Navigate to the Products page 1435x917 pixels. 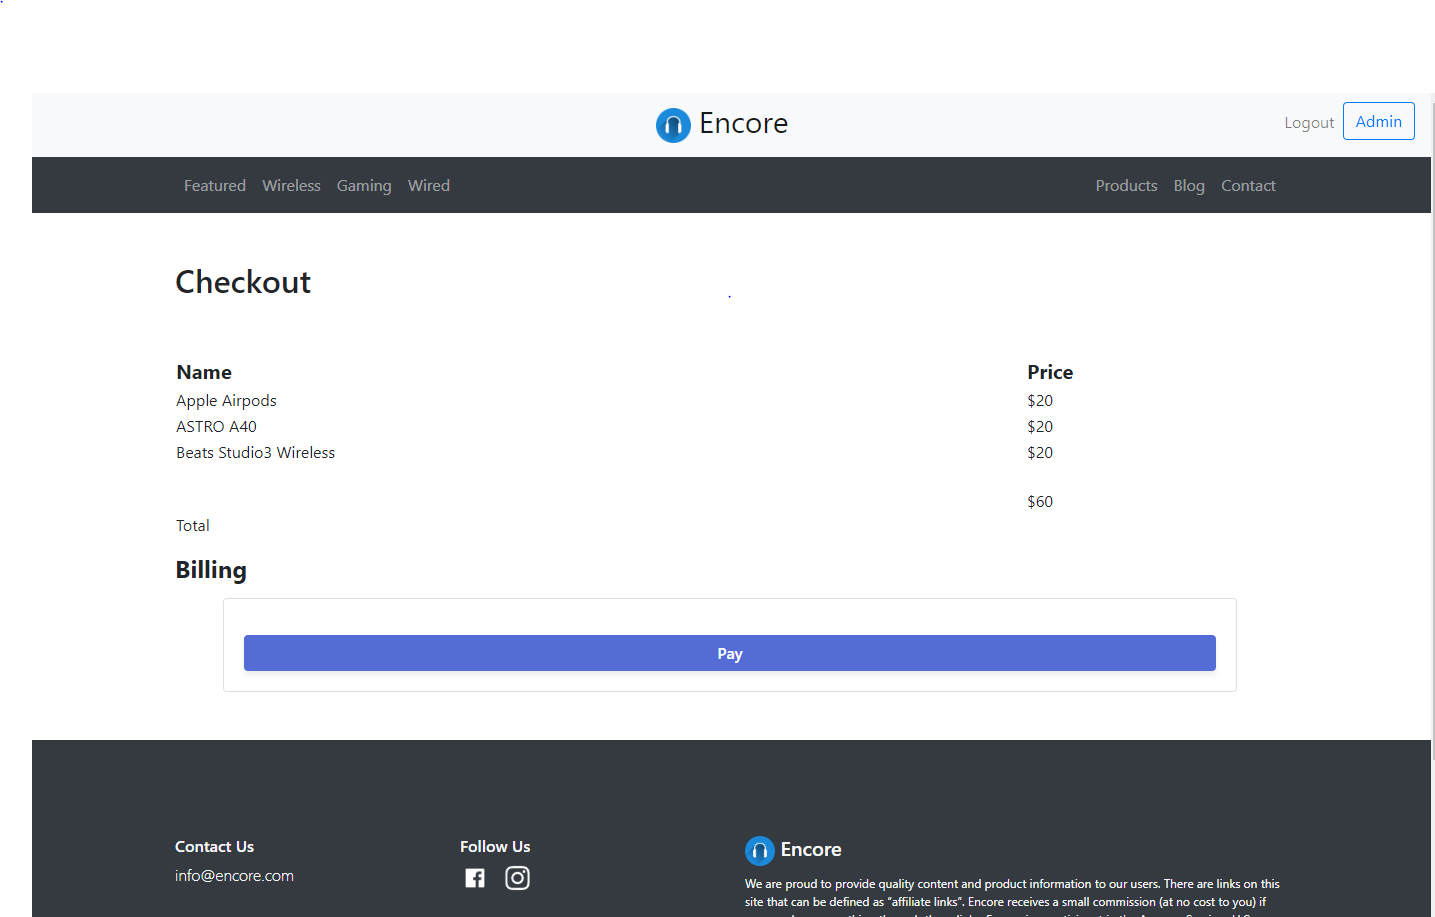click(x=1126, y=185)
